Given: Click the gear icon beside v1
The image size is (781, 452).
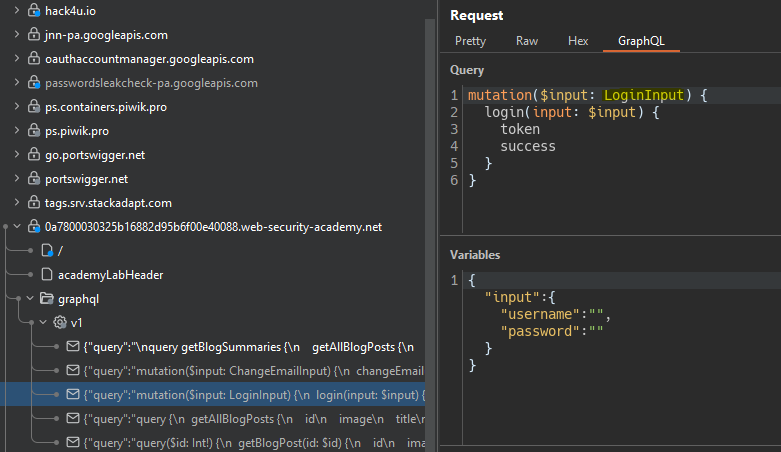Looking at the screenshot, I should pyautogui.click(x=59, y=322).
